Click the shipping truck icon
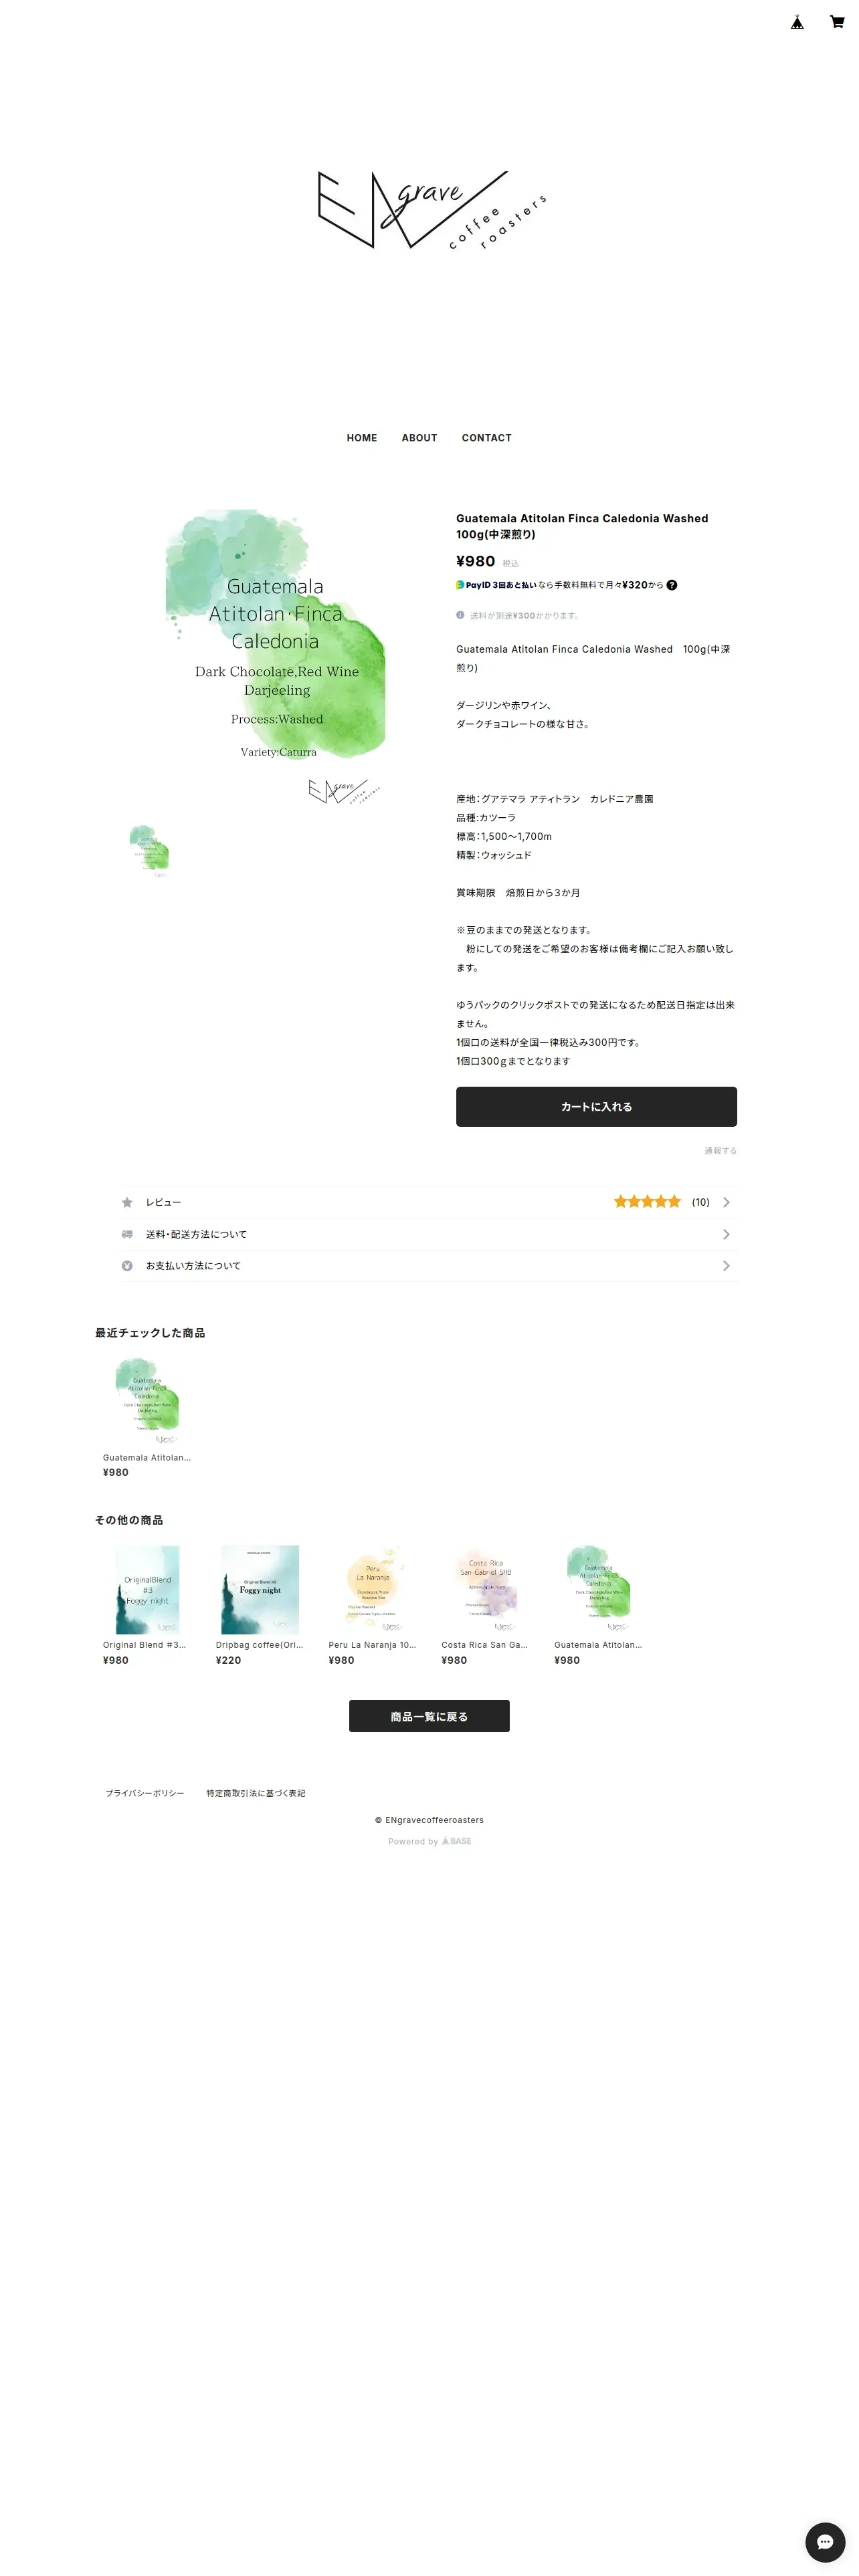Image resolution: width=859 pixels, height=2576 pixels. click(x=127, y=1234)
